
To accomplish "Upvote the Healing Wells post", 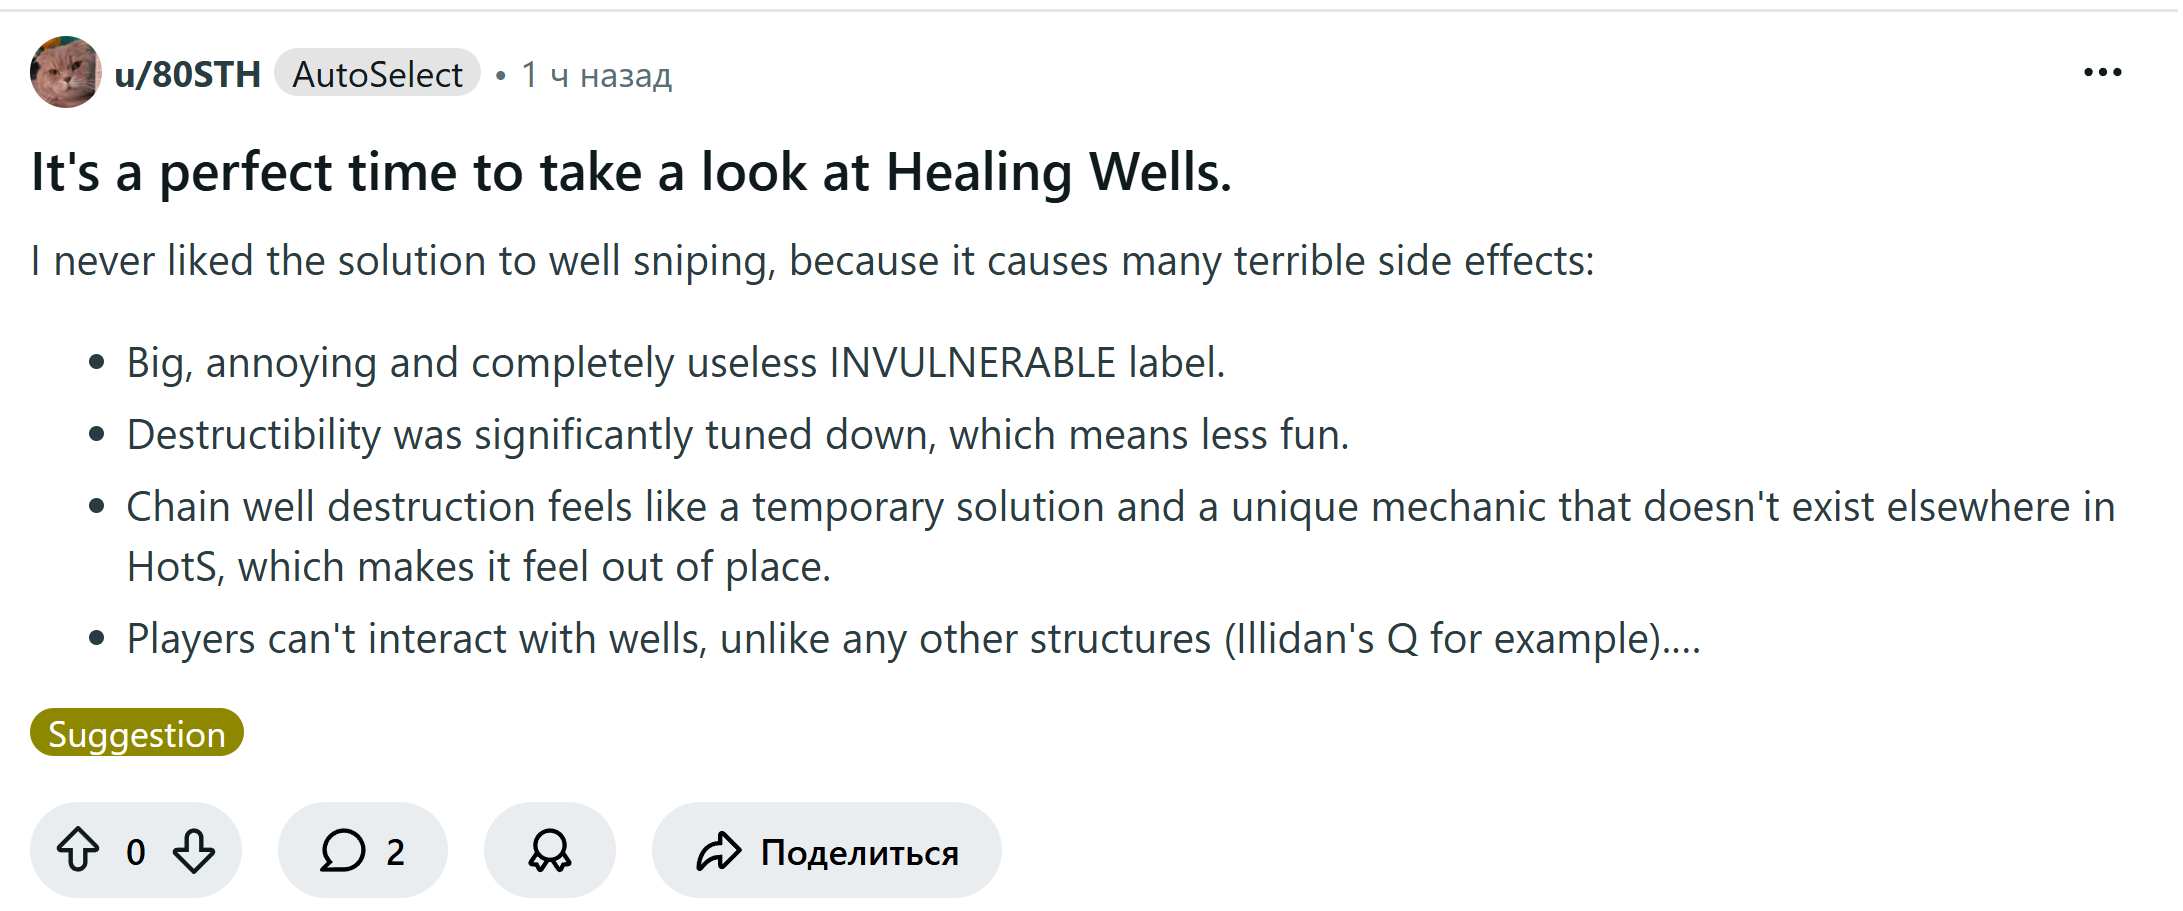I will tap(78, 851).
